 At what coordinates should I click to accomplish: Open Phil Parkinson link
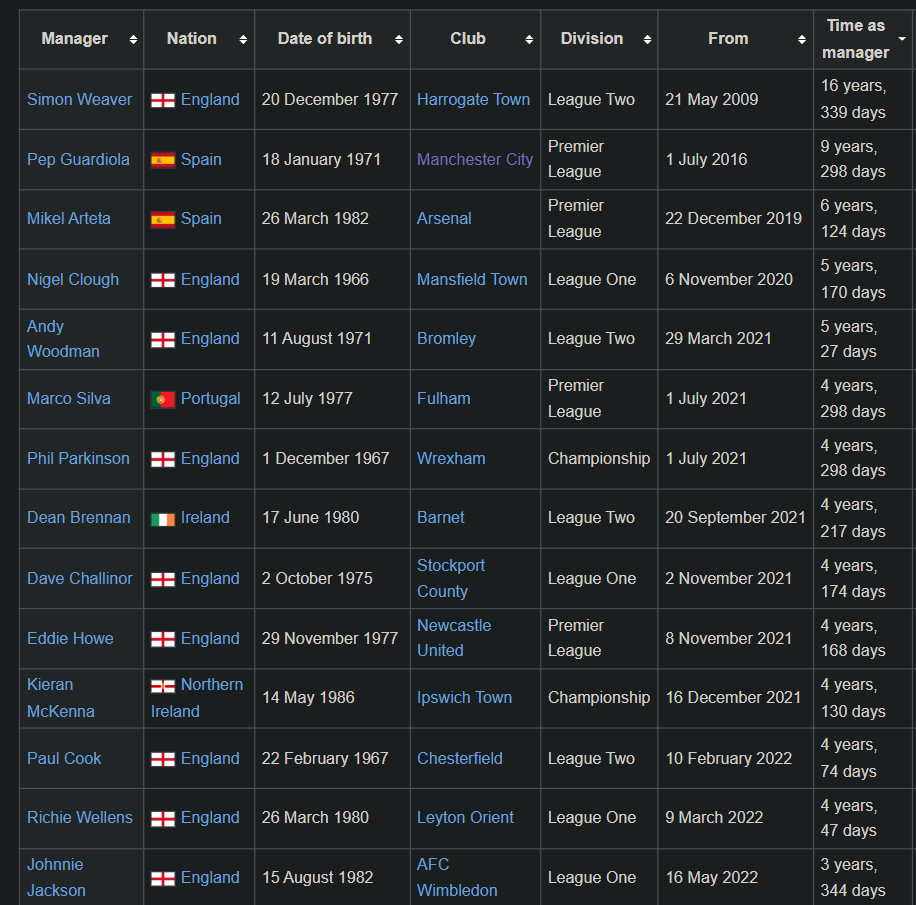[x=78, y=459]
